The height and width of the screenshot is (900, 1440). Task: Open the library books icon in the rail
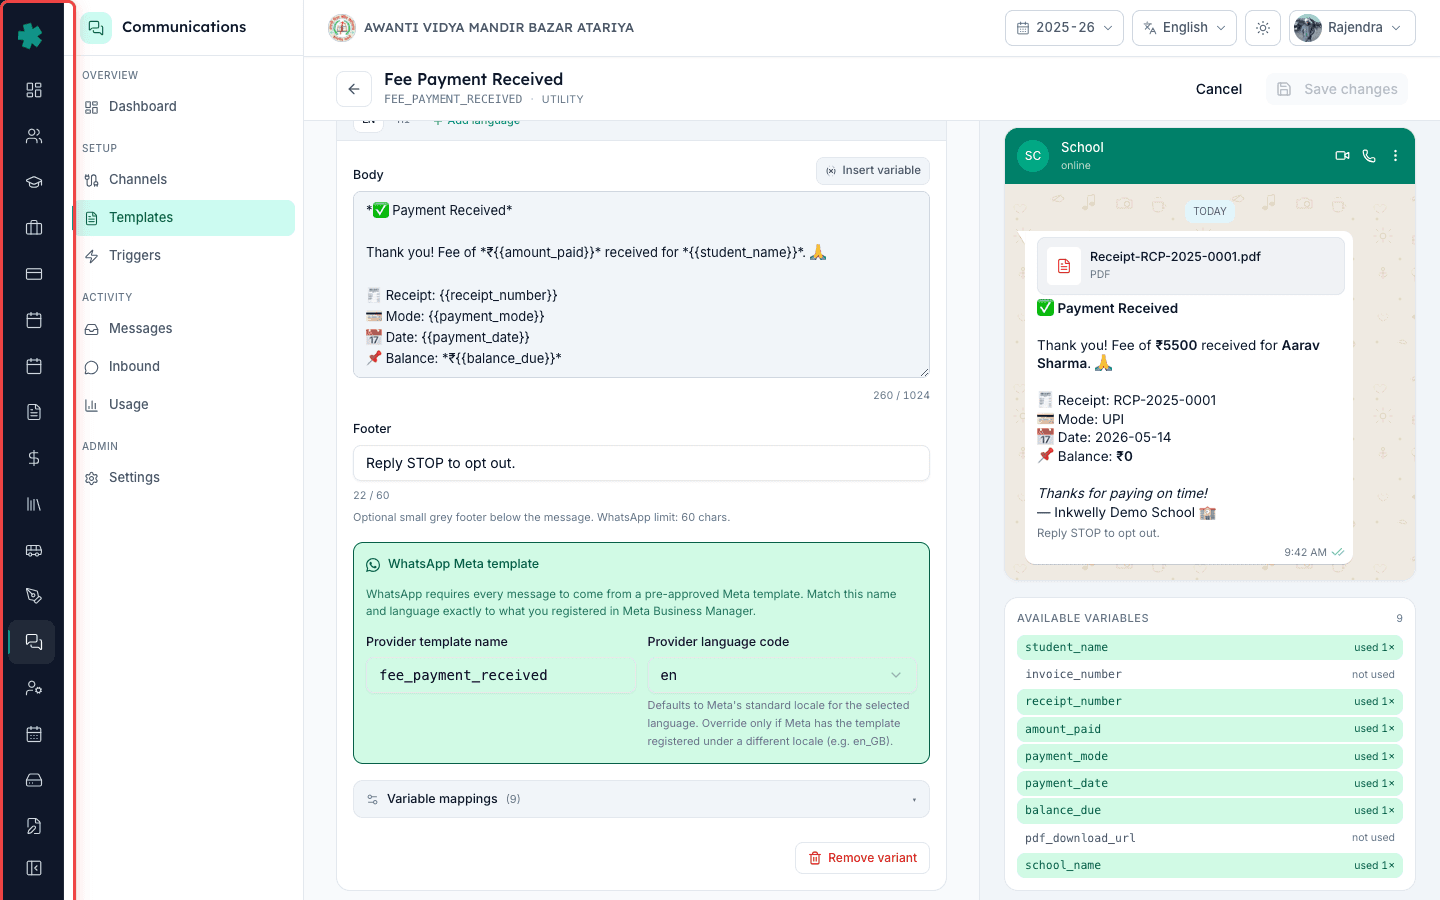(34, 504)
